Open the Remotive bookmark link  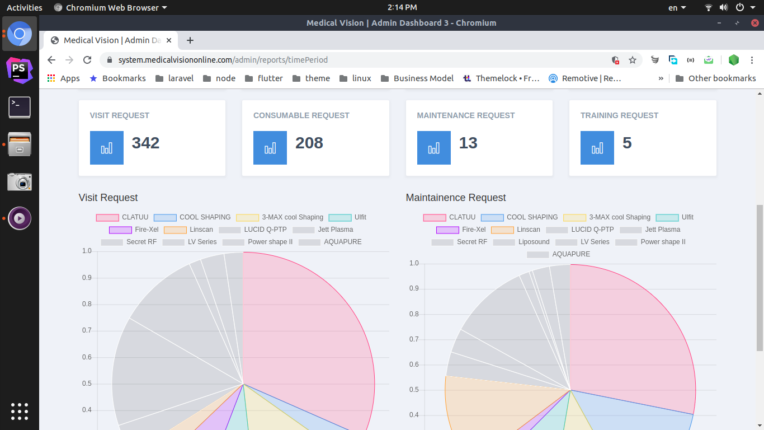585,78
